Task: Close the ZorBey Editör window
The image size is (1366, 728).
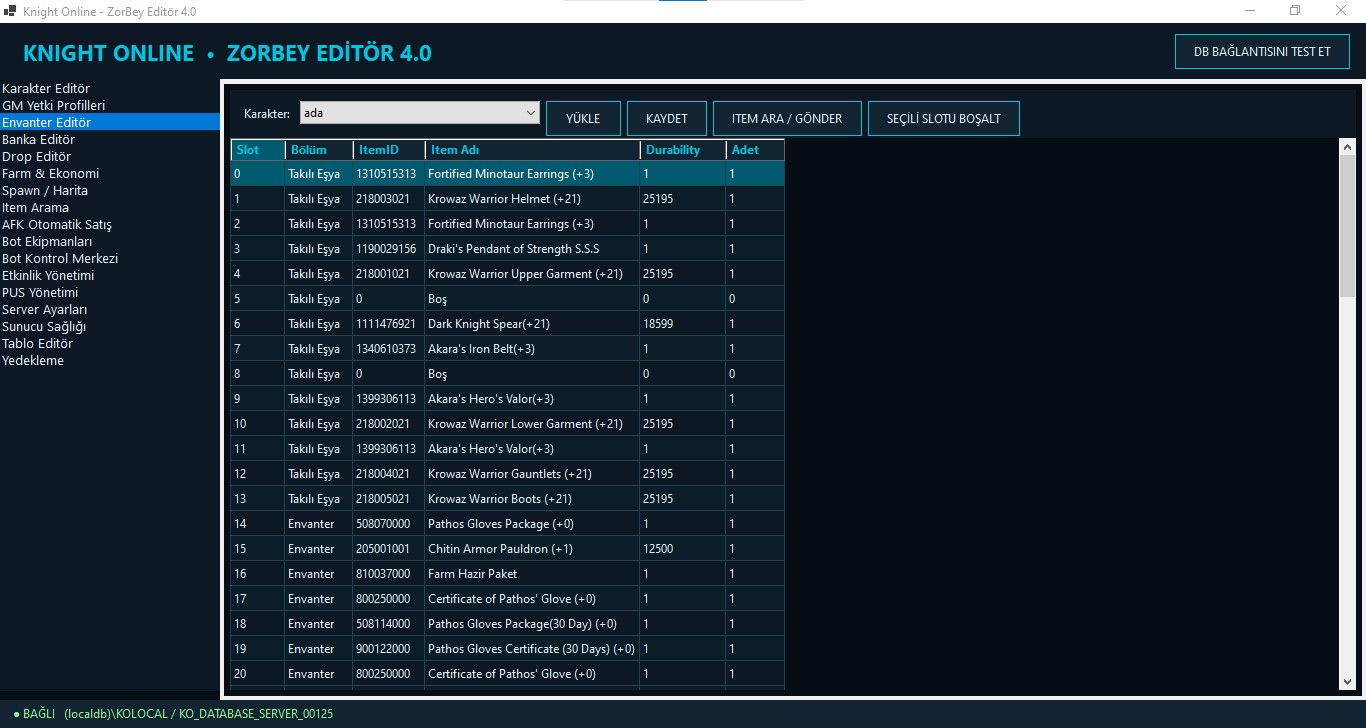Action: (x=1342, y=11)
